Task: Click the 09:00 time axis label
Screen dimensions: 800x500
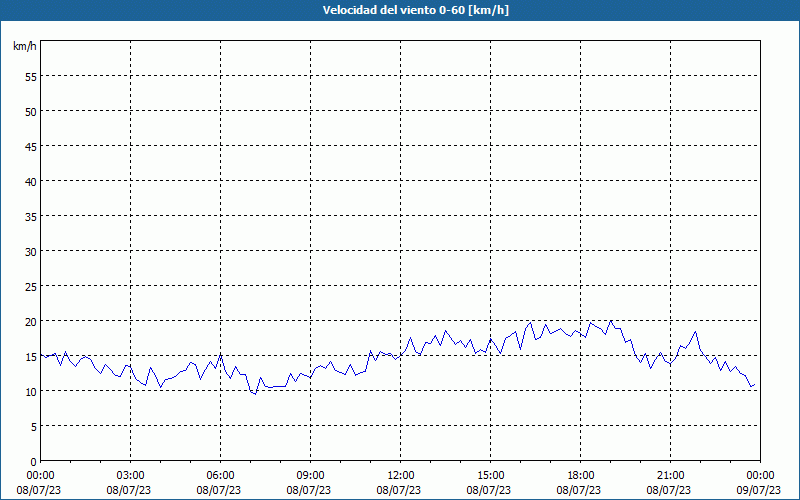Action: coord(310,476)
